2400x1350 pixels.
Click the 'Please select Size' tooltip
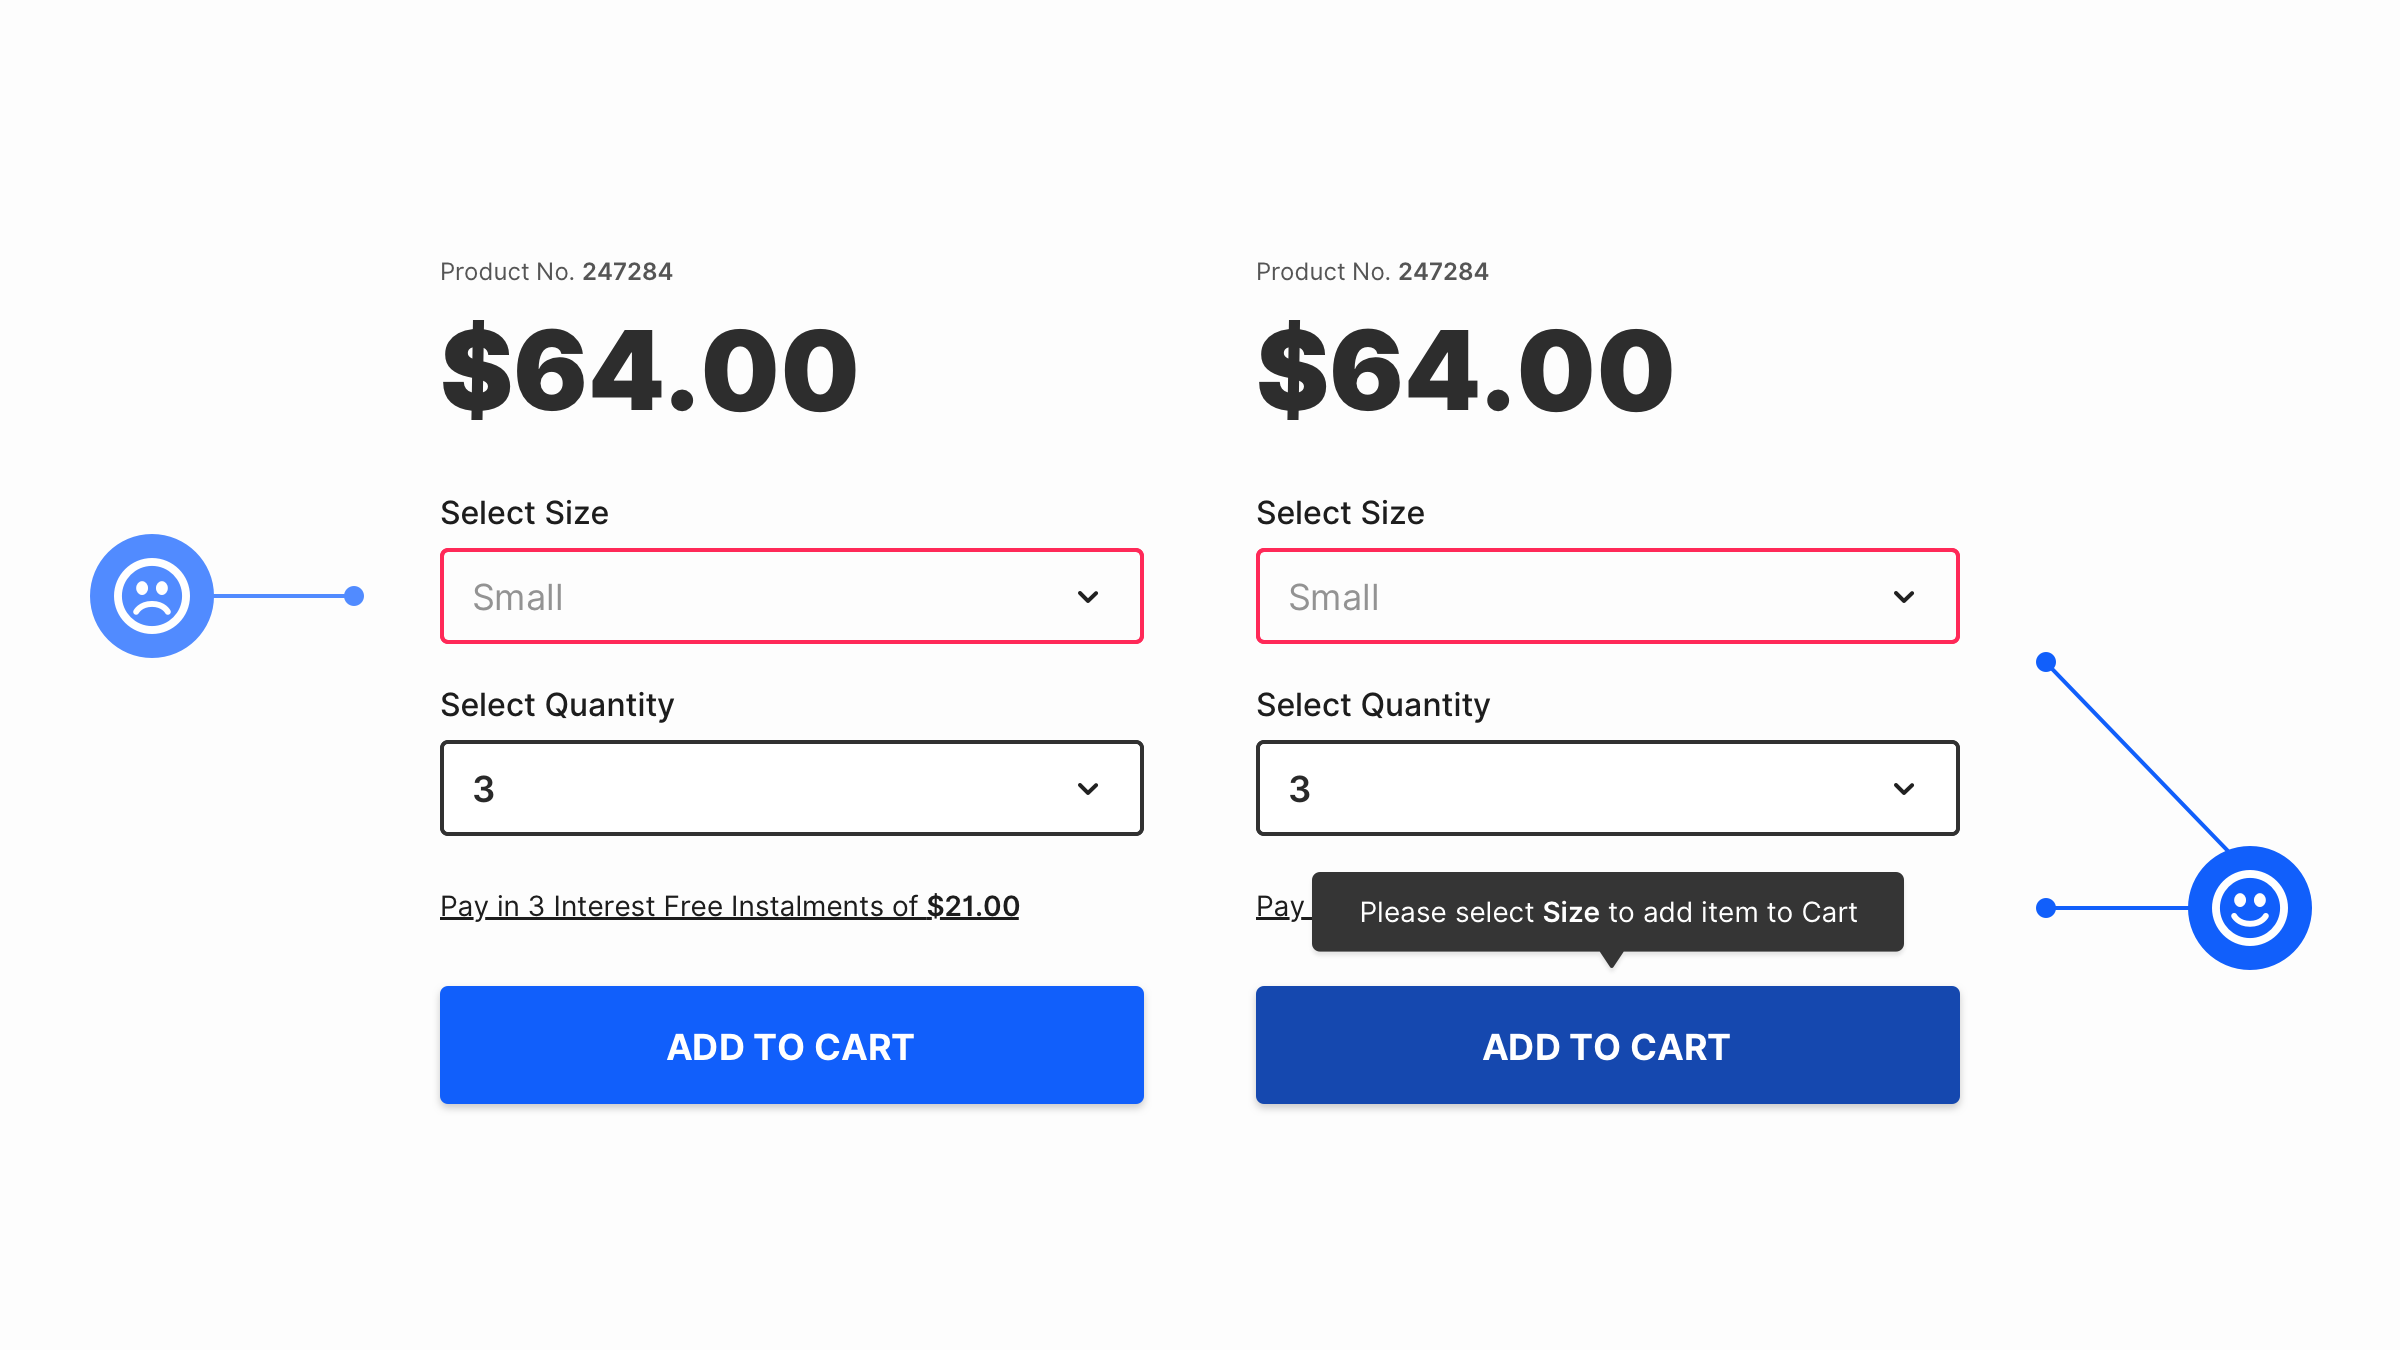[1607, 912]
